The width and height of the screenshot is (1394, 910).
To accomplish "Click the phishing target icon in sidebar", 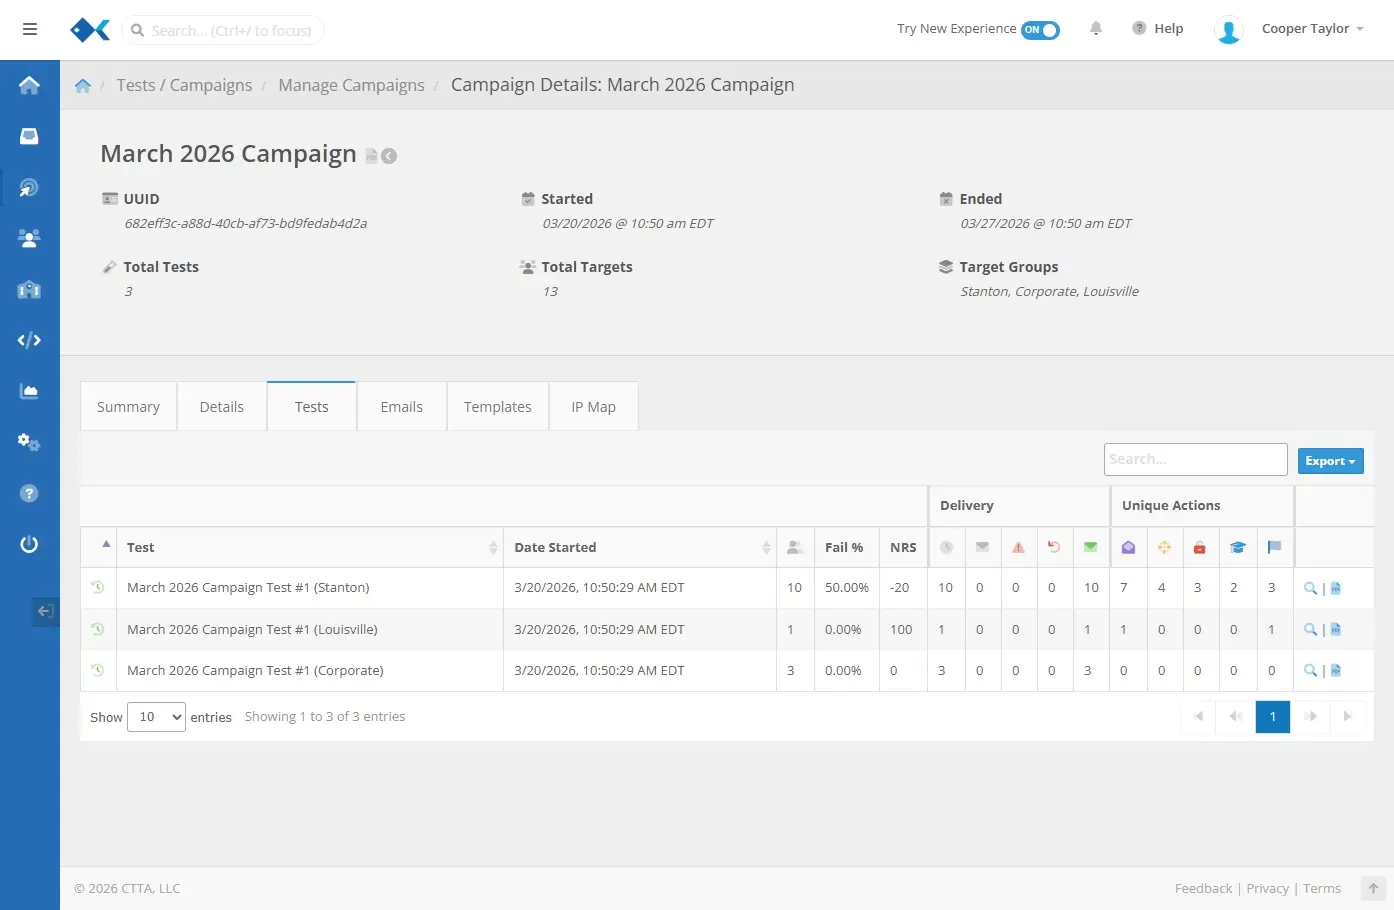I will click(x=29, y=187).
